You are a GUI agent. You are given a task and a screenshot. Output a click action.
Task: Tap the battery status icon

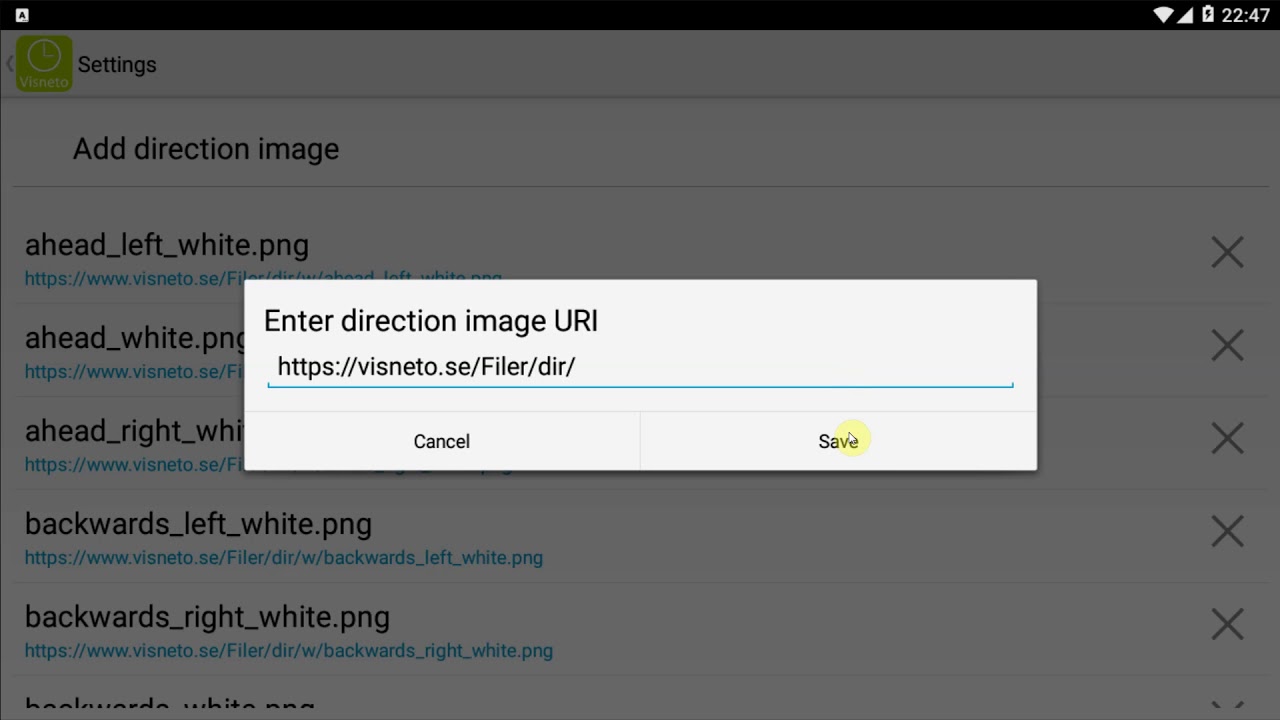[x=1207, y=15]
